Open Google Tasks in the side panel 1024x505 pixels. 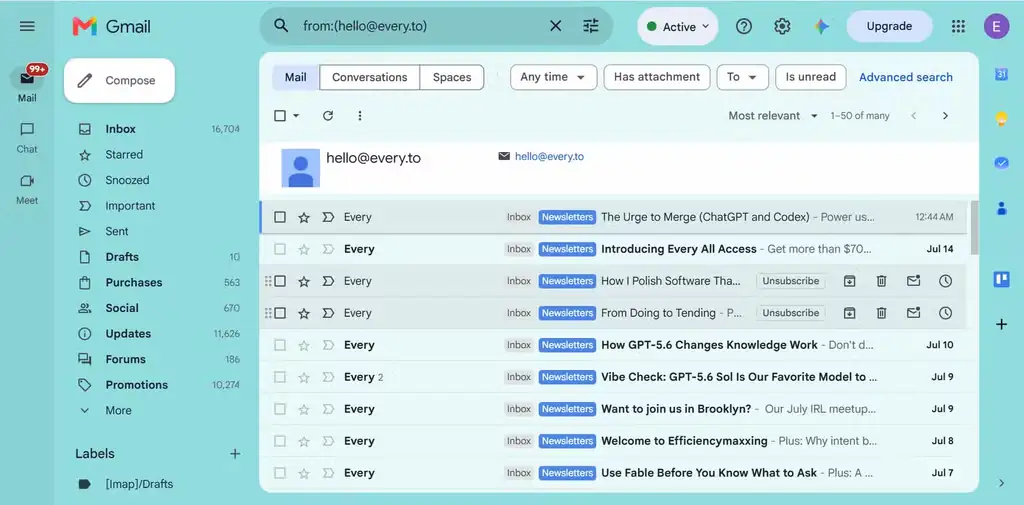click(x=1001, y=163)
